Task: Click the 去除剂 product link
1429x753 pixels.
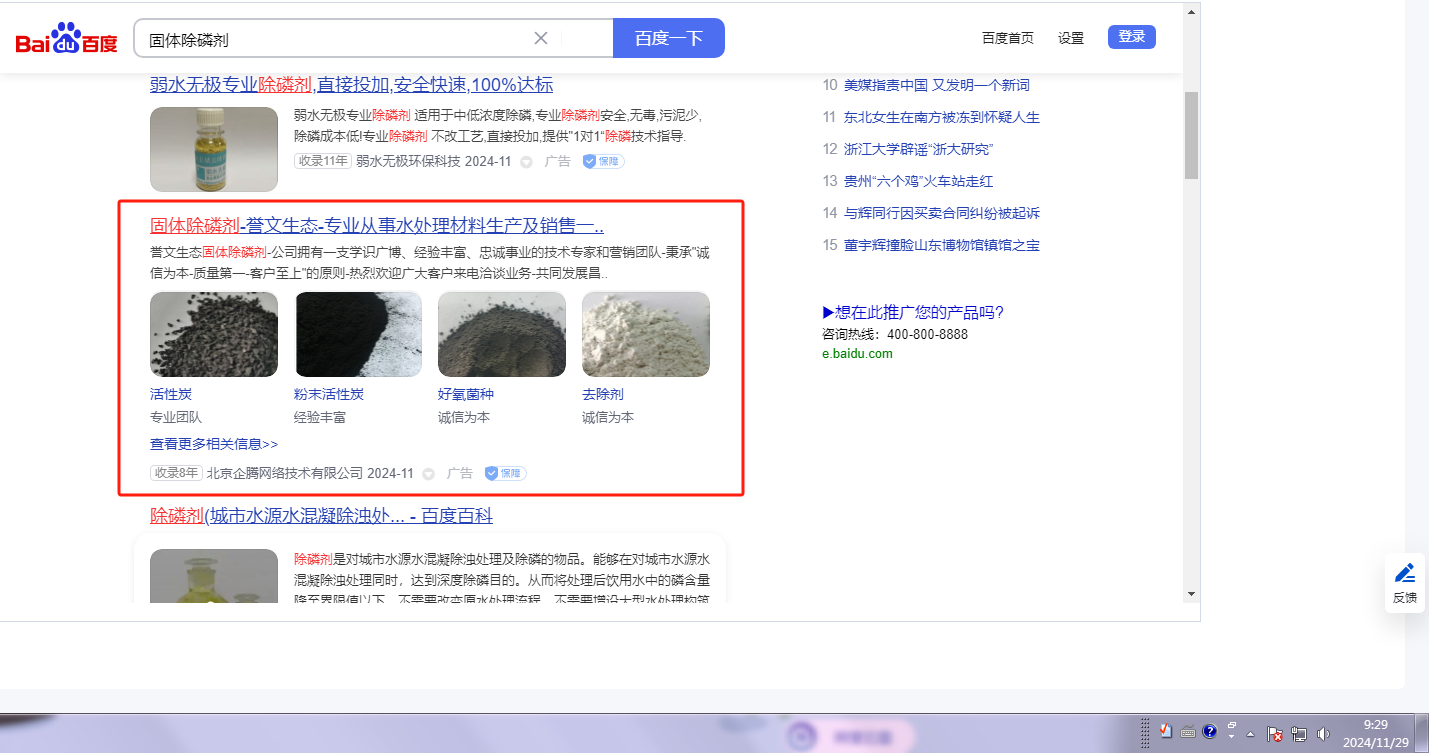Action: coord(603,394)
